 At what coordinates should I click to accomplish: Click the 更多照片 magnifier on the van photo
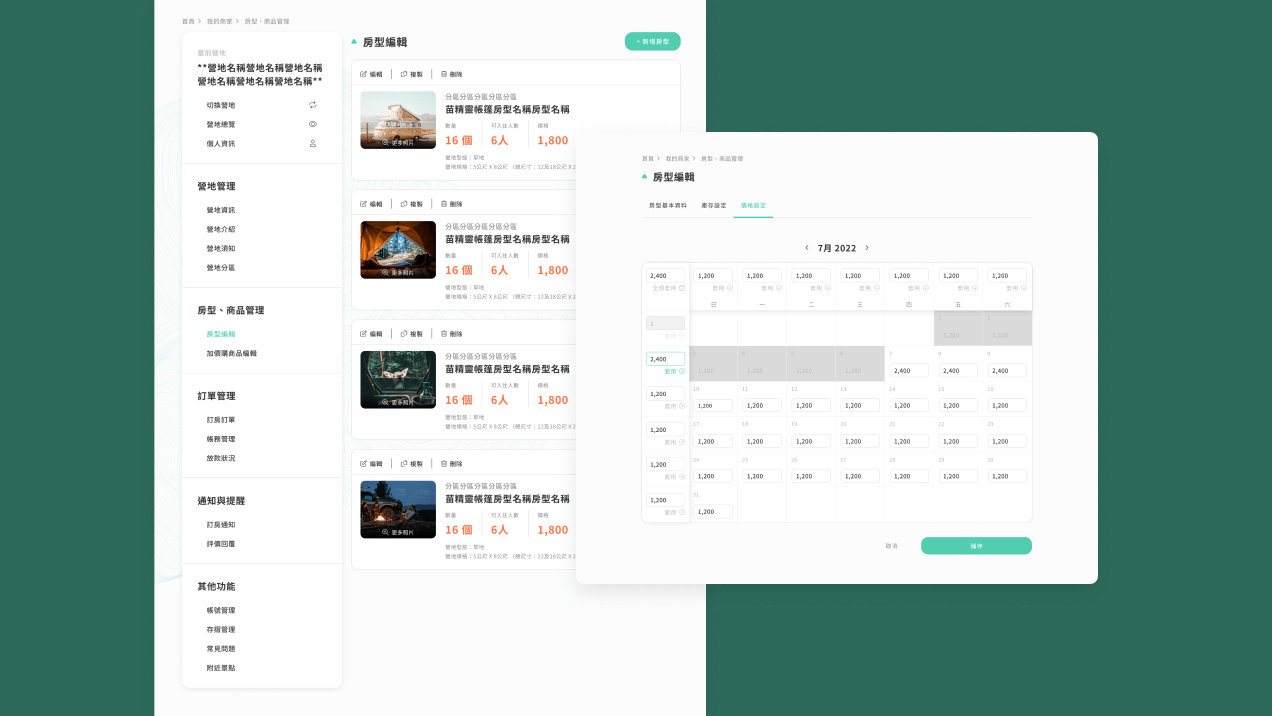[x=385, y=142]
